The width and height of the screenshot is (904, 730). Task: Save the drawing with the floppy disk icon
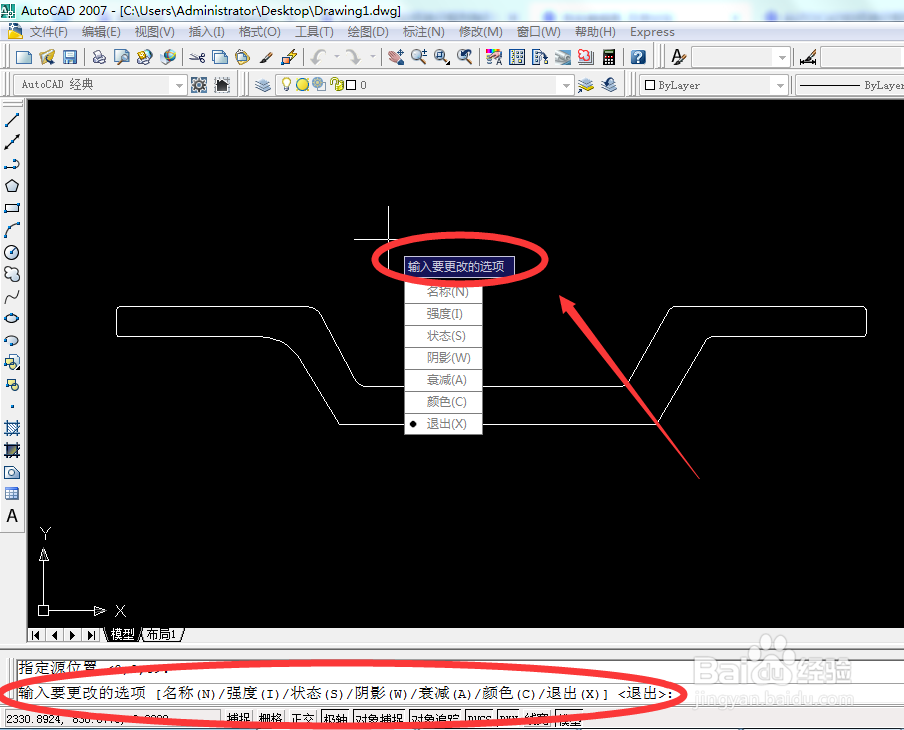point(70,57)
